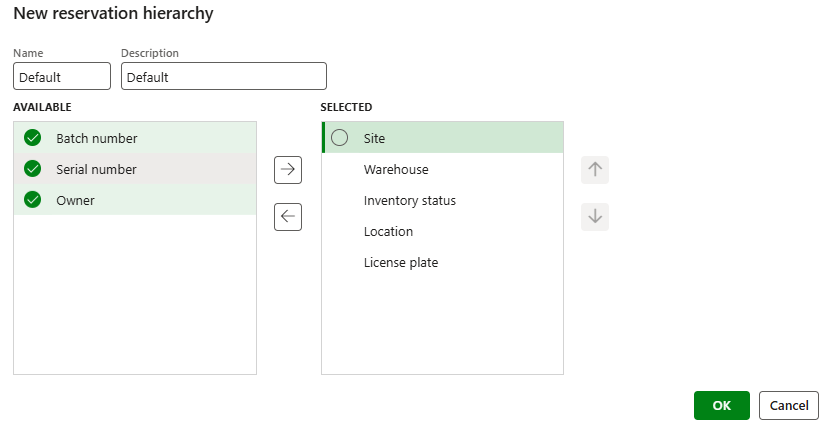The image size is (830, 447).
Task: Click the Site row label
Action: (x=375, y=138)
